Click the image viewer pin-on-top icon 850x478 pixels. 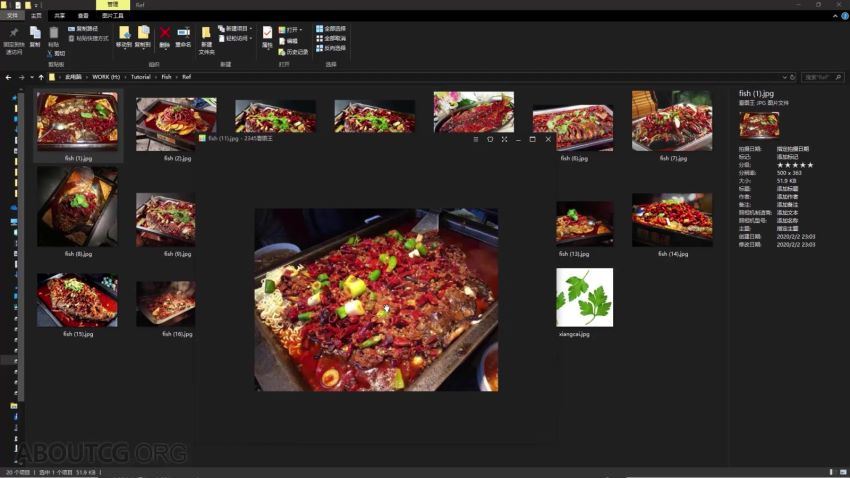pos(490,139)
